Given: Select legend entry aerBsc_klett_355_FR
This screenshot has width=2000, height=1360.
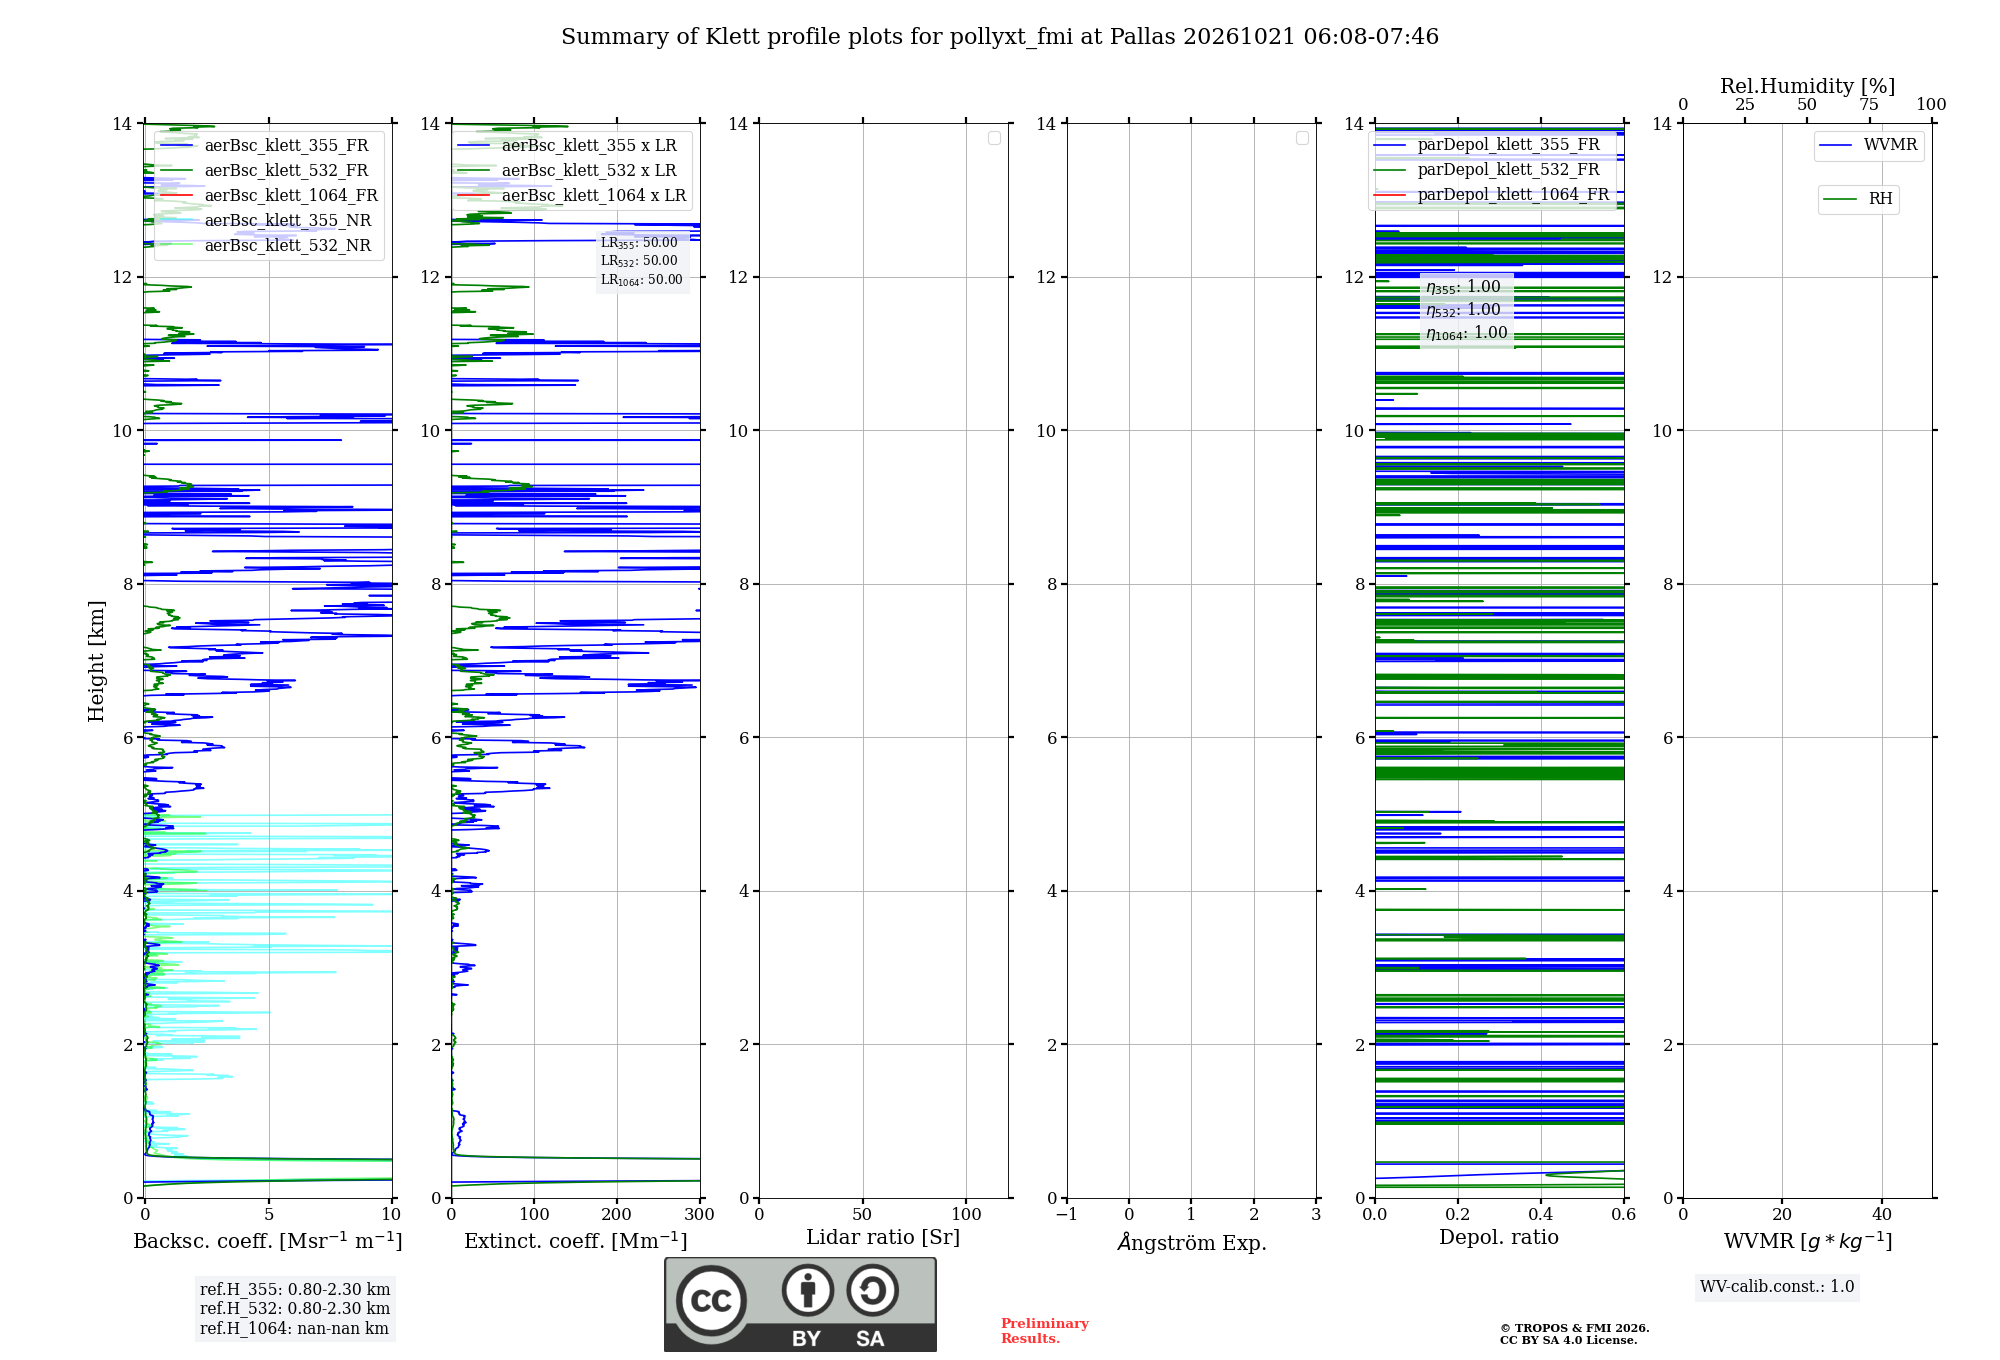Looking at the screenshot, I should pos(265,146).
